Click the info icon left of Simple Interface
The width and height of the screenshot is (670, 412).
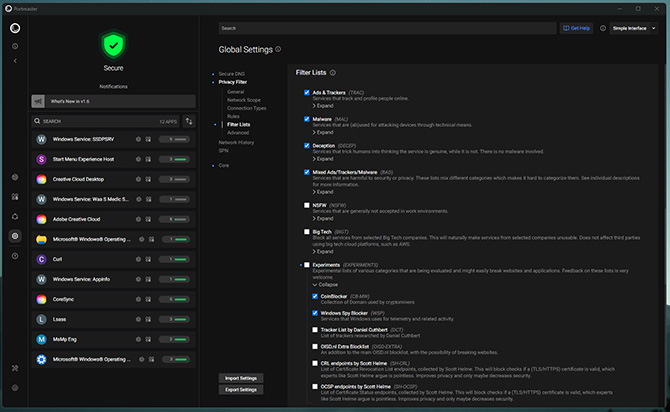(x=603, y=28)
